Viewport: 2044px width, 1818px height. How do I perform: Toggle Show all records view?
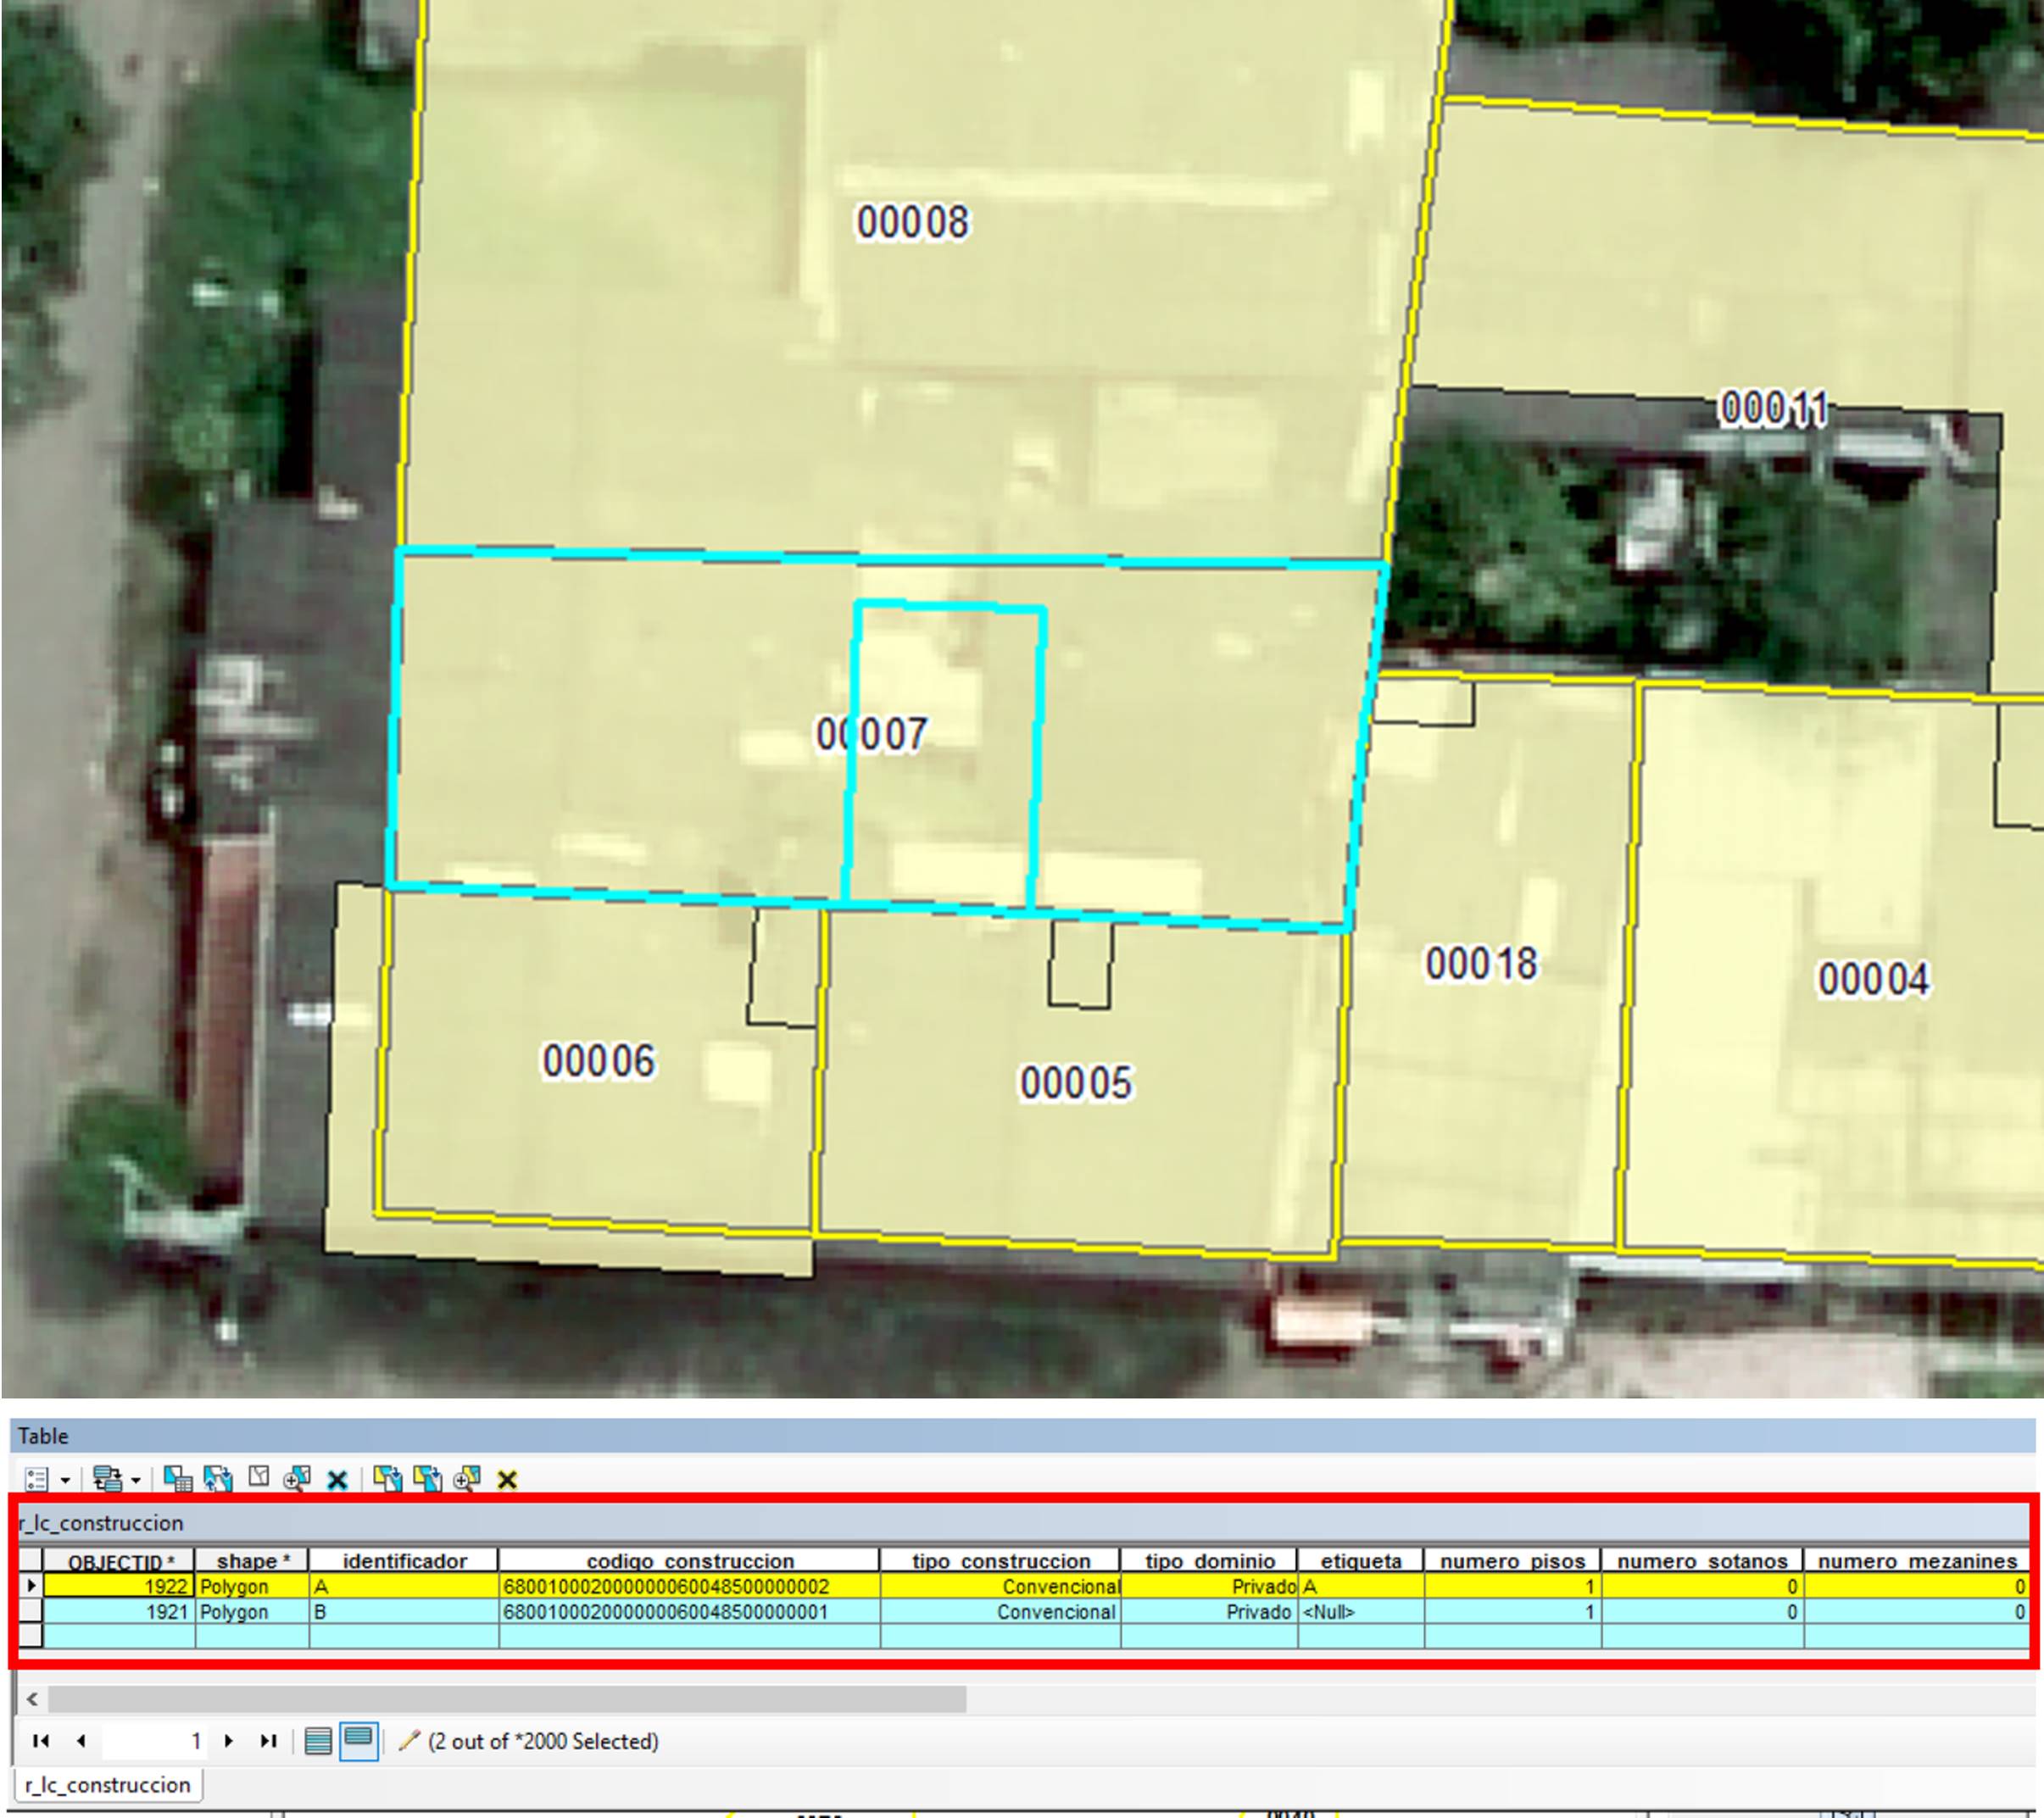coord(318,1741)
